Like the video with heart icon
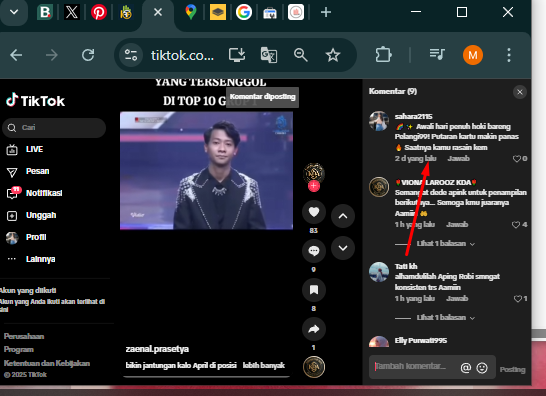This screenshot has height=396, width=546. 314,212
